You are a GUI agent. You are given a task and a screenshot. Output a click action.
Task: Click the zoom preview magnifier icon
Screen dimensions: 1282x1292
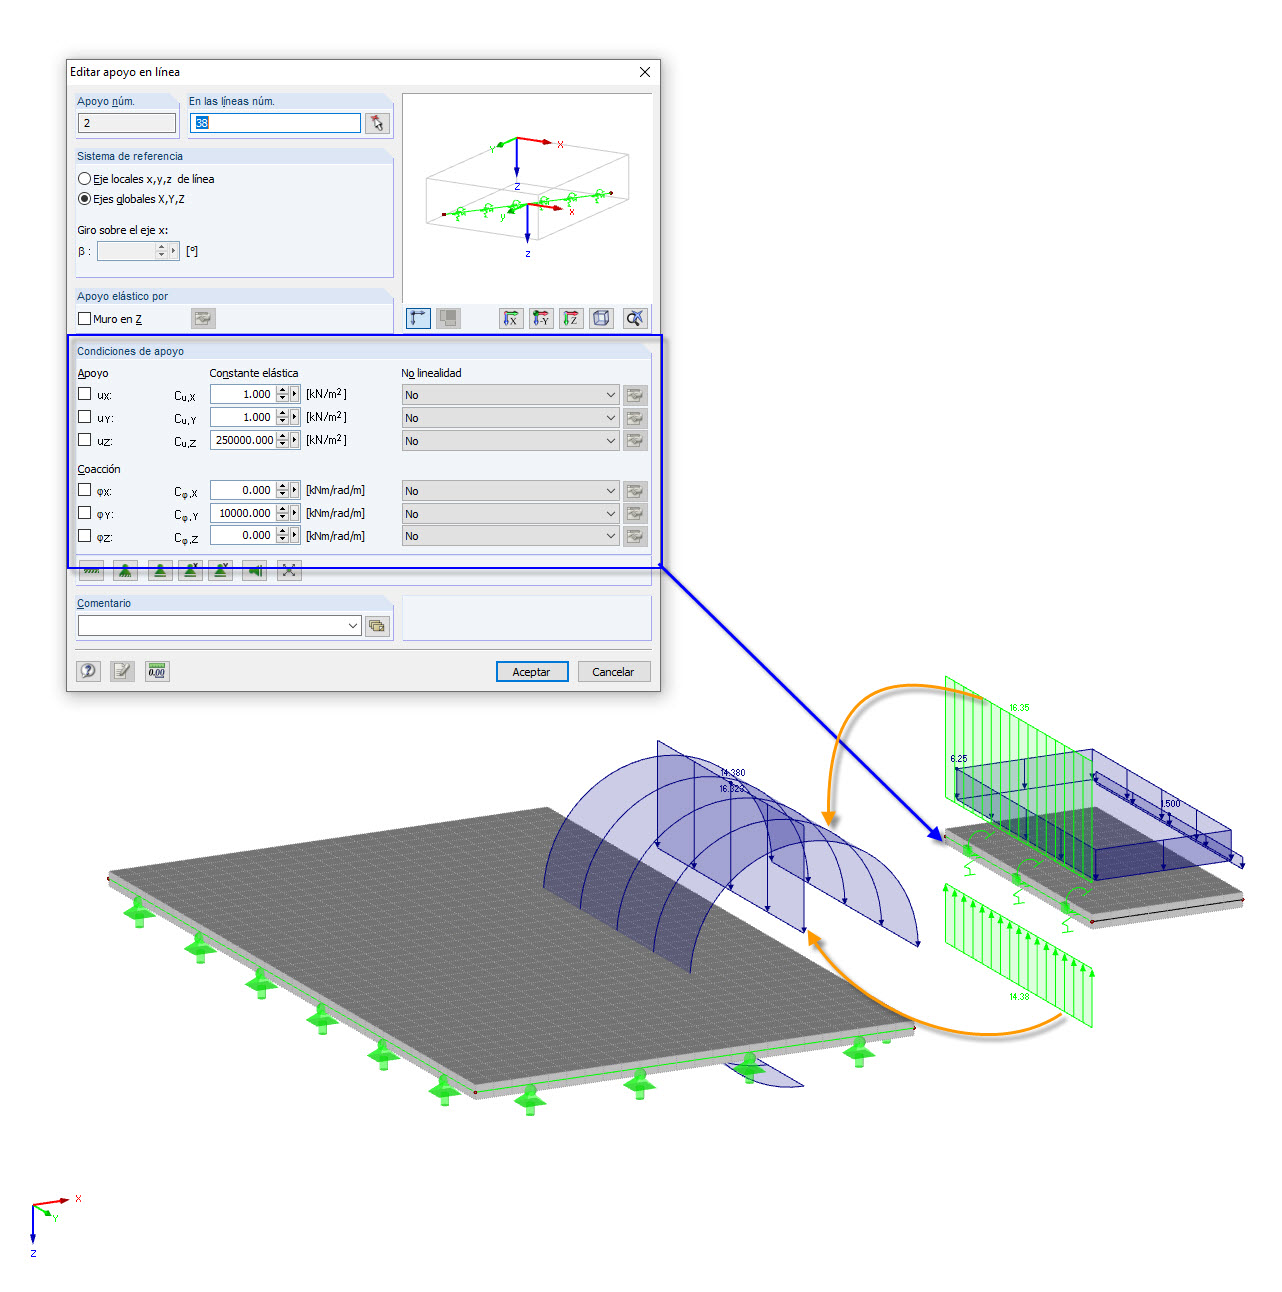635,318
